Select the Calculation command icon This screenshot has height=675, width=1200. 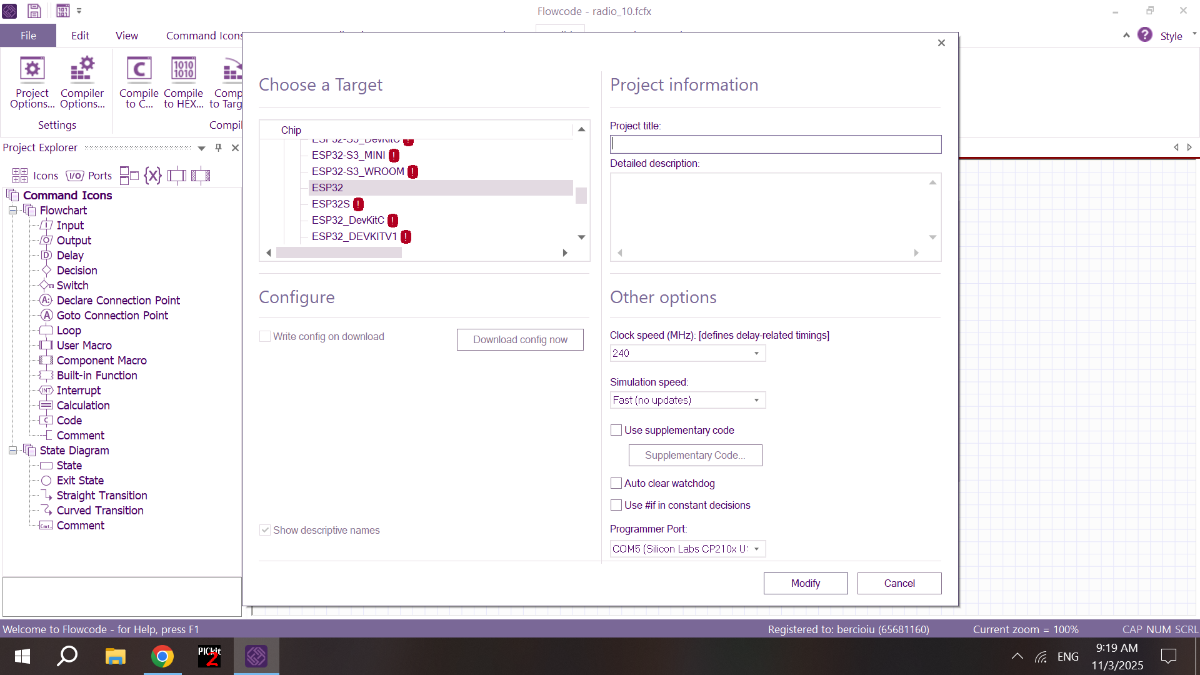point(82,405)
